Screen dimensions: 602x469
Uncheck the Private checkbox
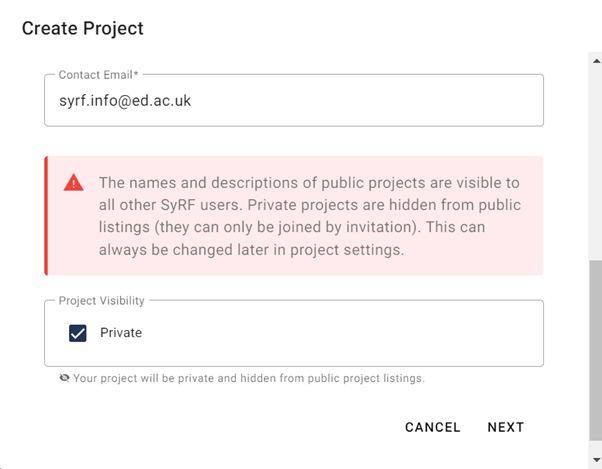78,333
